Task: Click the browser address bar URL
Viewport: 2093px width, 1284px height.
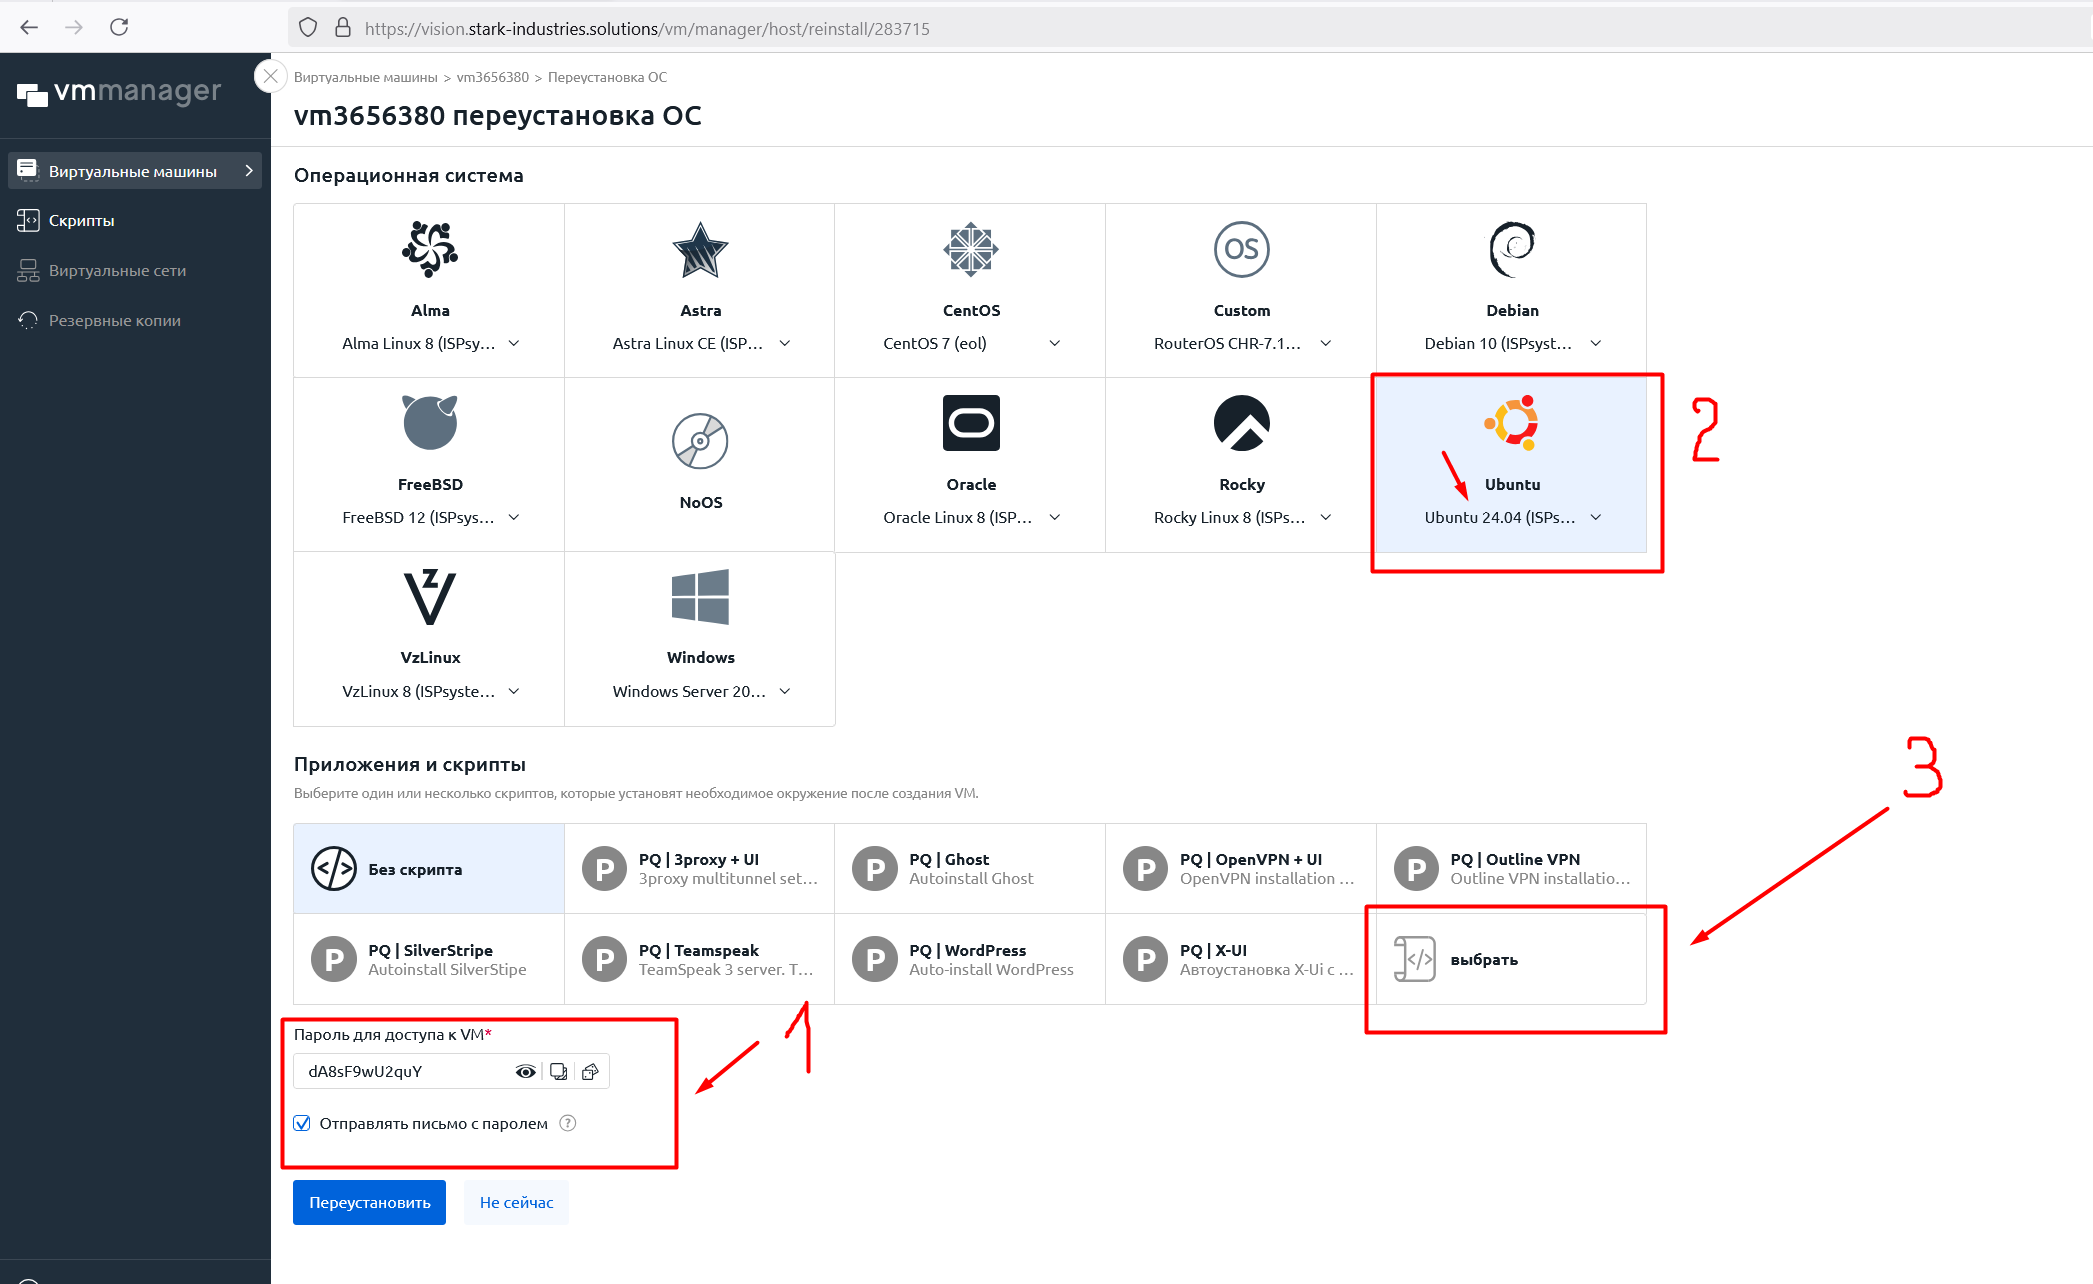Action: [647, 29]
